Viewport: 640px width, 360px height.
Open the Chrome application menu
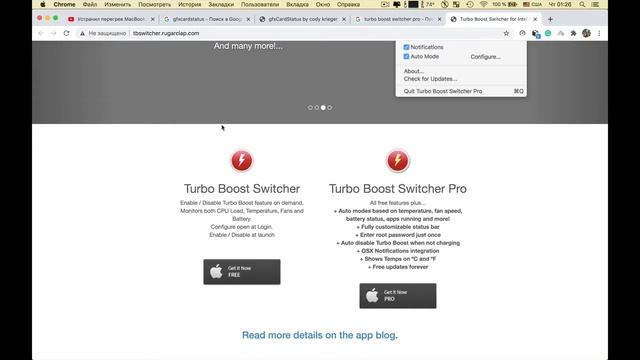(x=64, y=4)
